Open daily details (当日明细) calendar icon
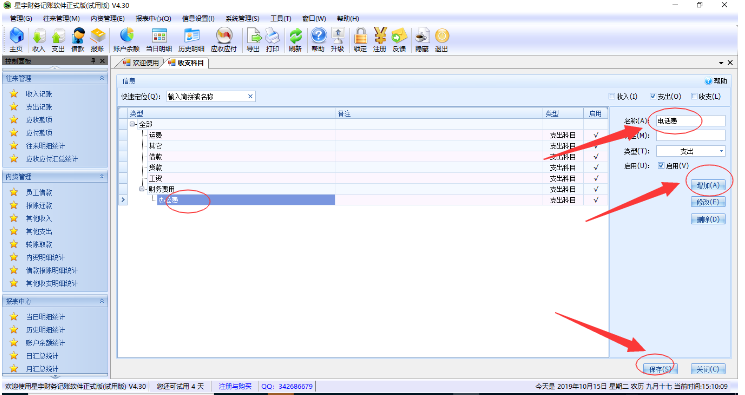 pos(159,39)
